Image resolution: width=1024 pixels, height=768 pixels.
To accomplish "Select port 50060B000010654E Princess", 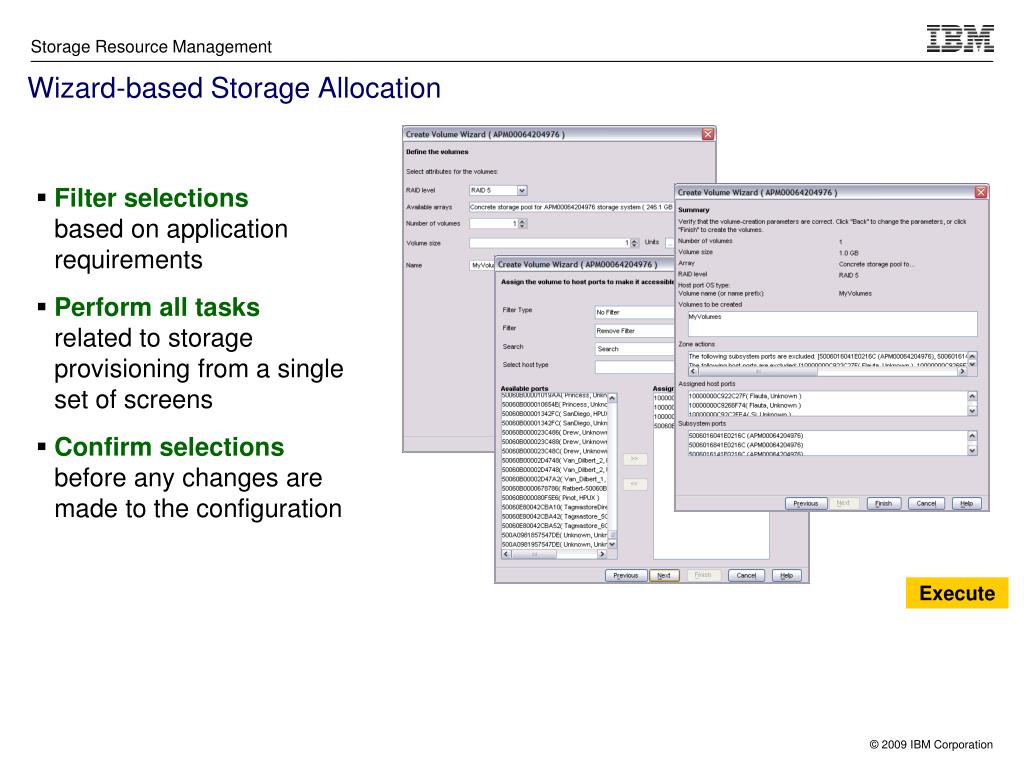I will (x=554, y=404).
